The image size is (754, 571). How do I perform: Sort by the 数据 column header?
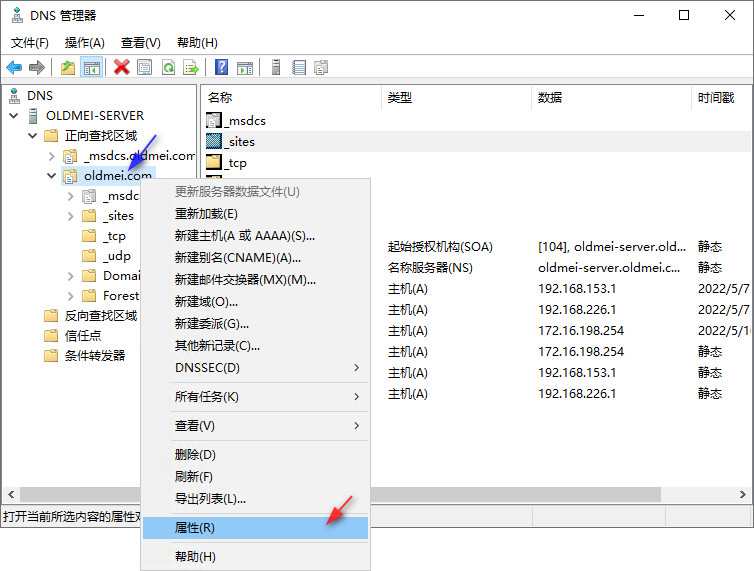pos(612,98)
